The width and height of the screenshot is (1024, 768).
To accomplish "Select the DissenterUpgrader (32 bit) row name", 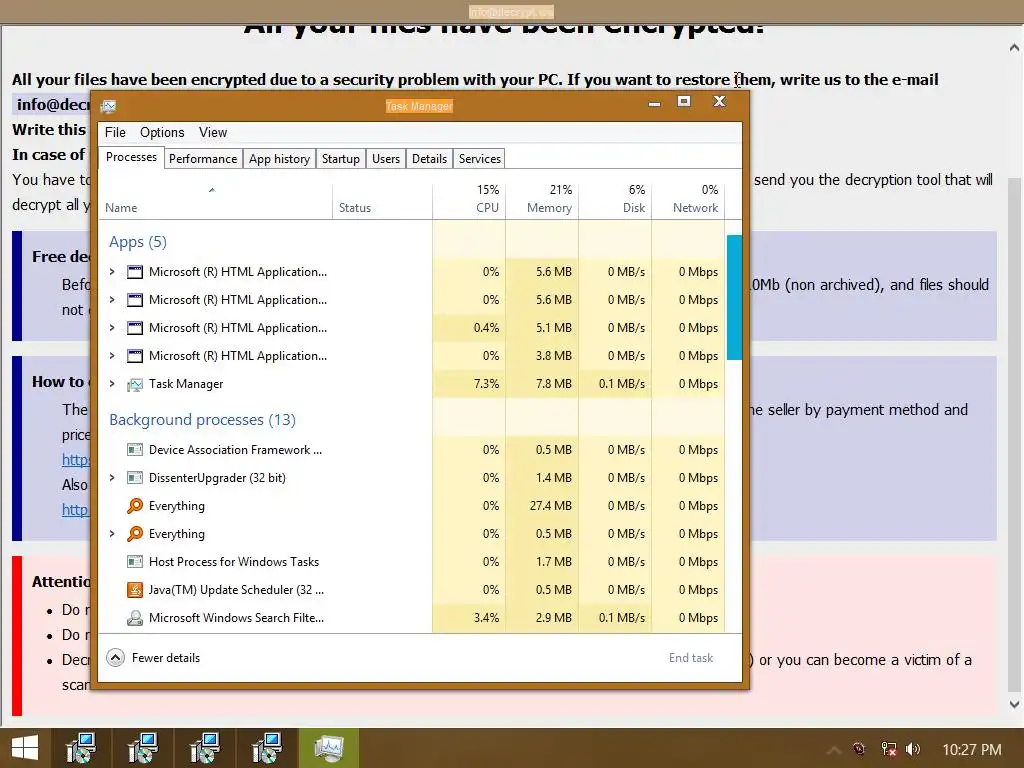I will (217, 478).
